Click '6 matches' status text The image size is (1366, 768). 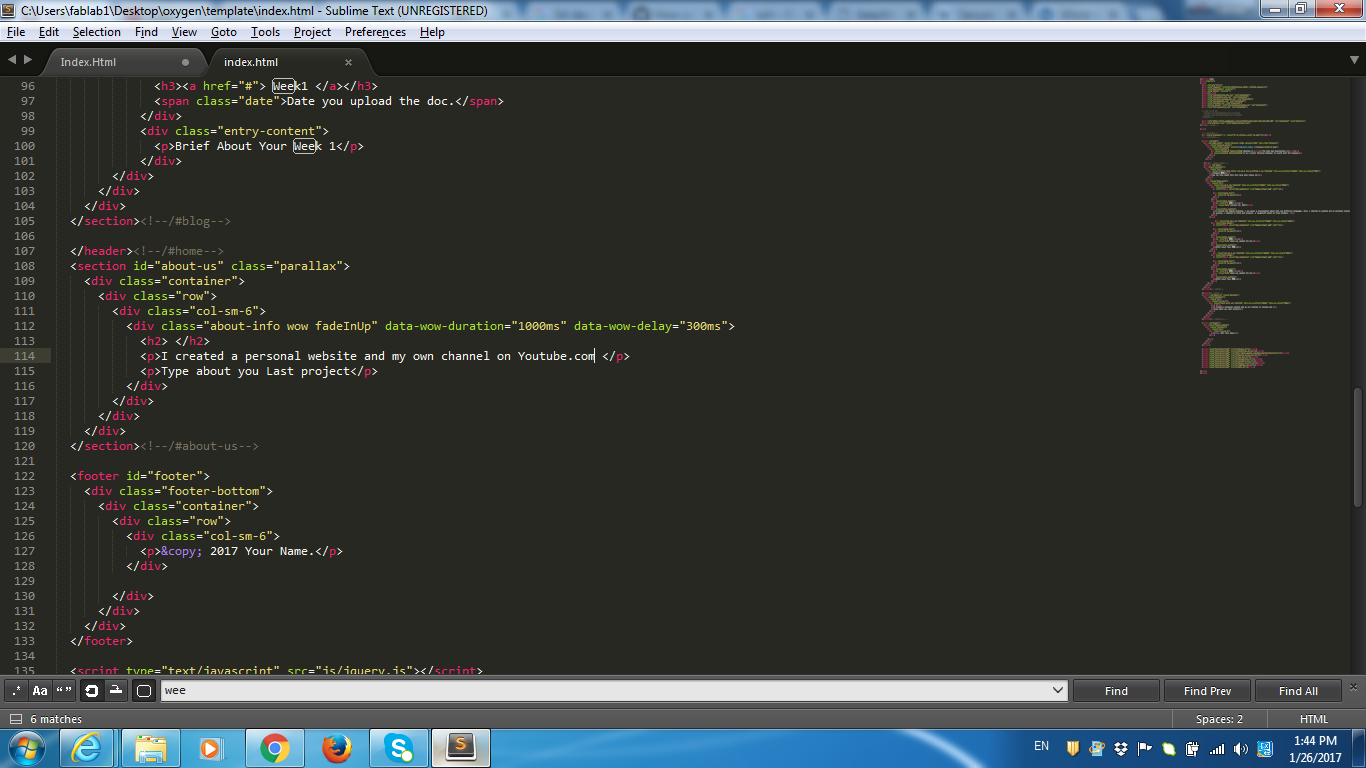click(x=56, y=719)
